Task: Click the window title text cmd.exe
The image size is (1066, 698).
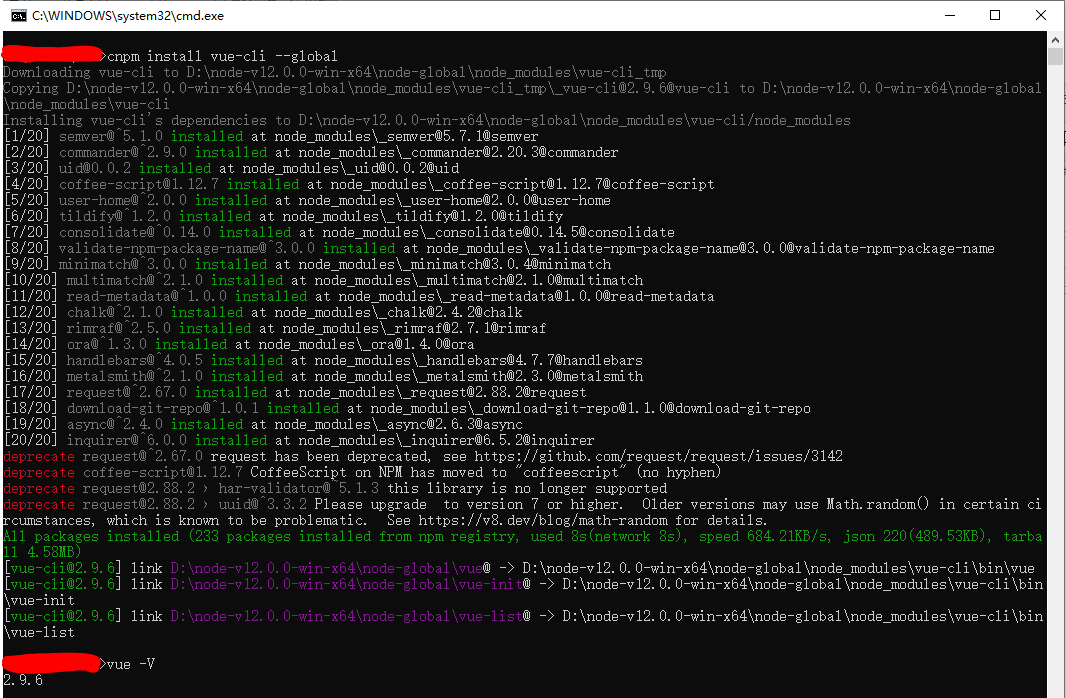Action: (x=128, y=16)
